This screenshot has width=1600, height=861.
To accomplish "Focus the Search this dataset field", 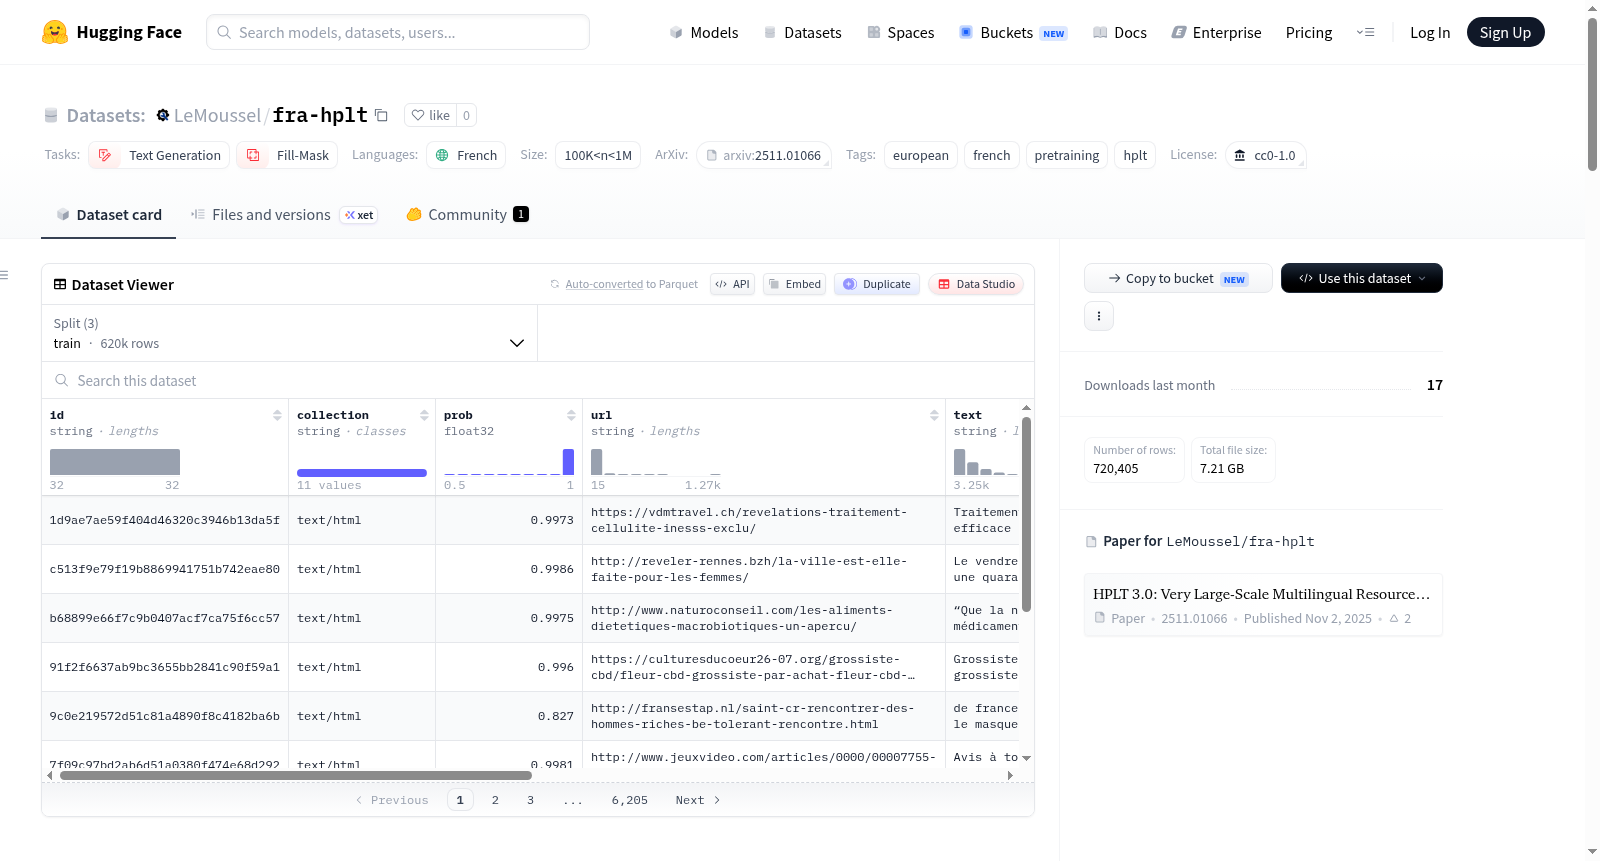I will click(x=538, y=380).
